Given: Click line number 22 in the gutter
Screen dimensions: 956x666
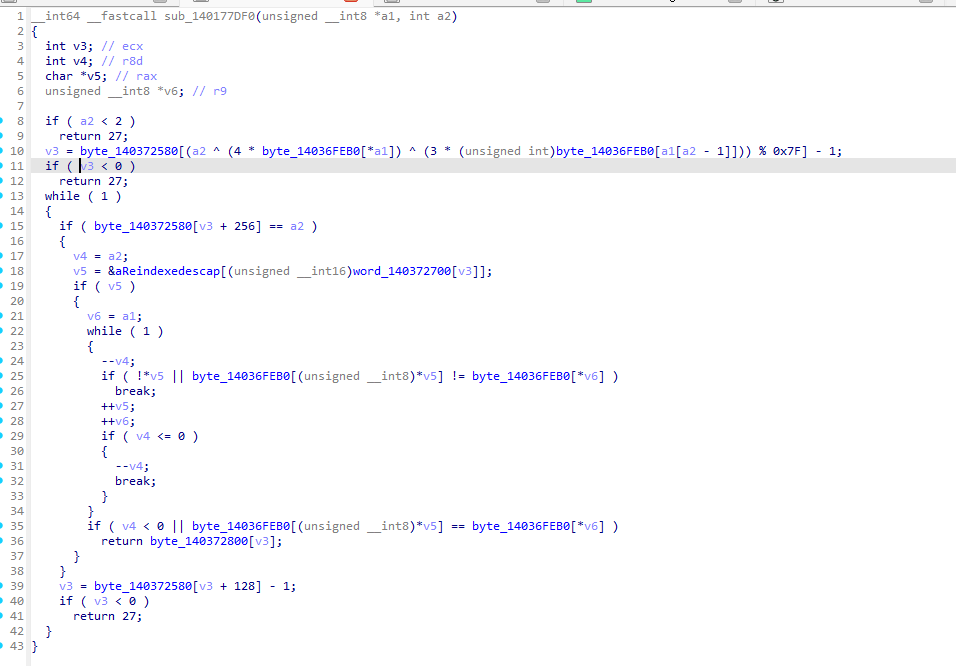Looking at the screenshot, I should pos(17,331).
